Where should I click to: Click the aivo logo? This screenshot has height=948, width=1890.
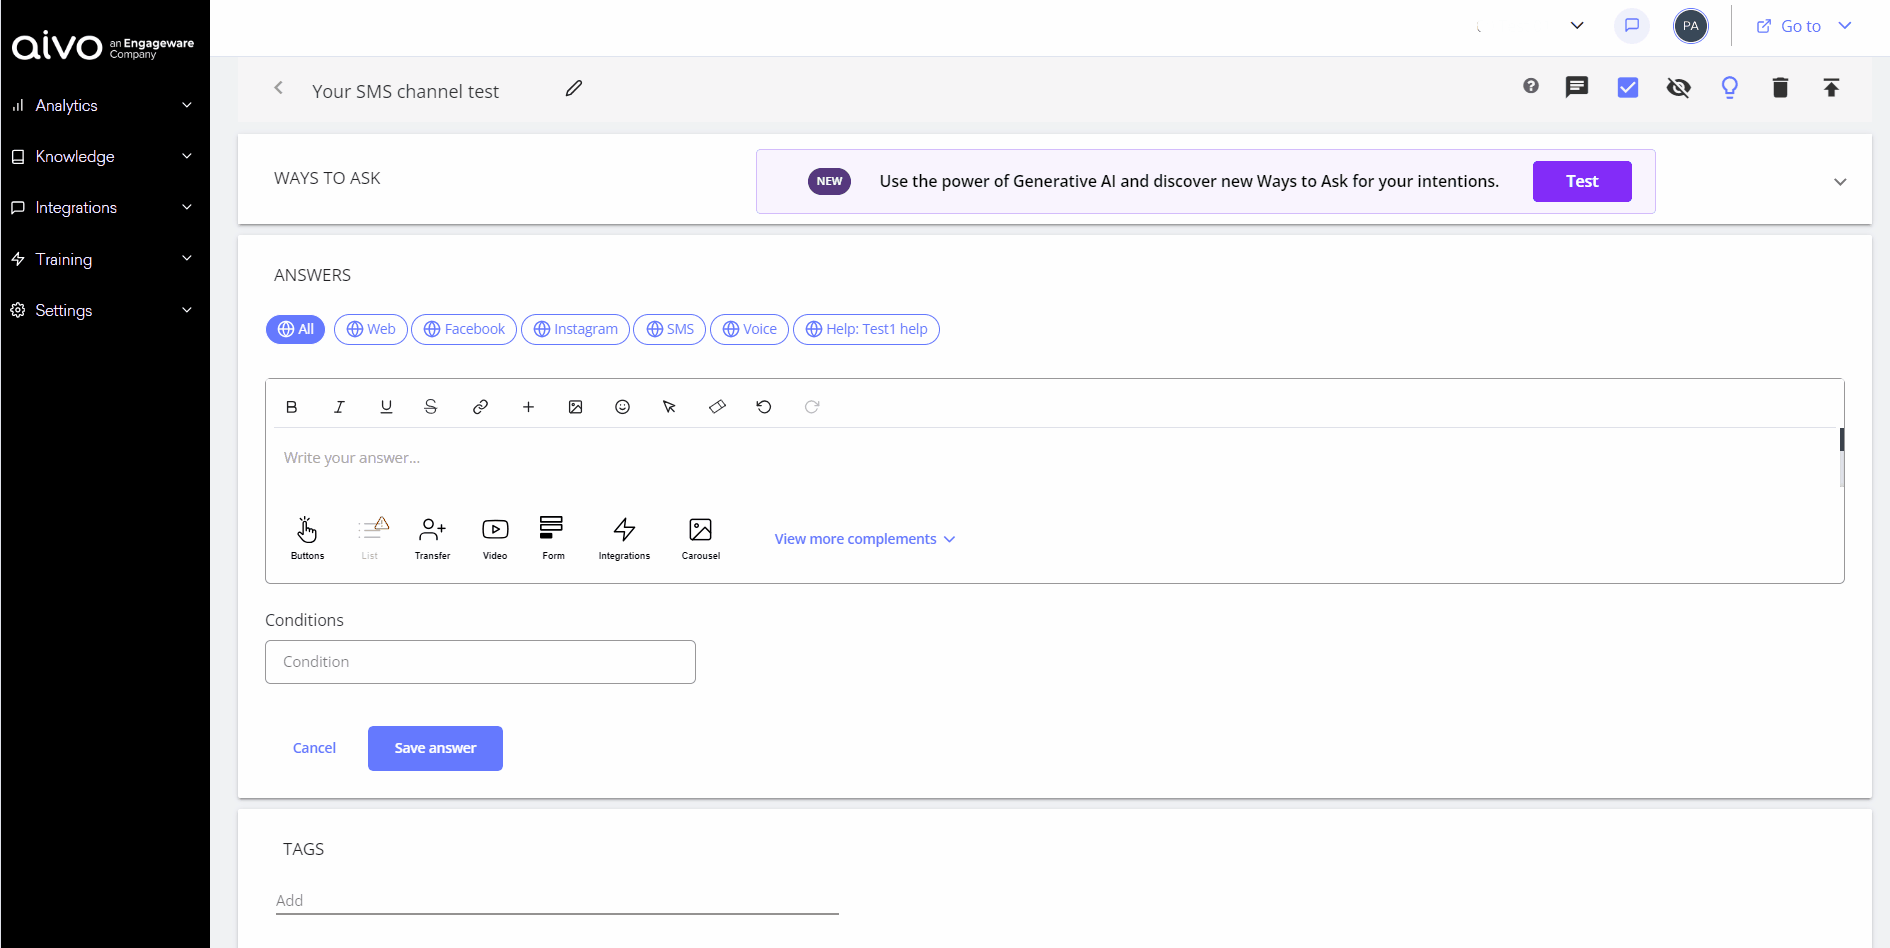click(x=103, y=46)
